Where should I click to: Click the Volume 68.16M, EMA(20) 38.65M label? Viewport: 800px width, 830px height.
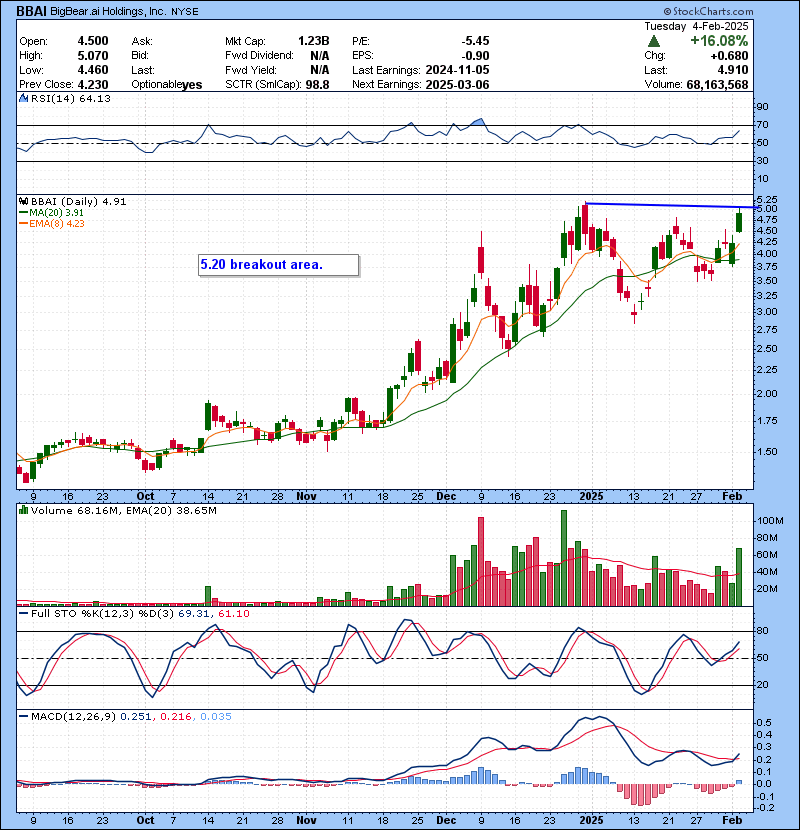[123, 510]
